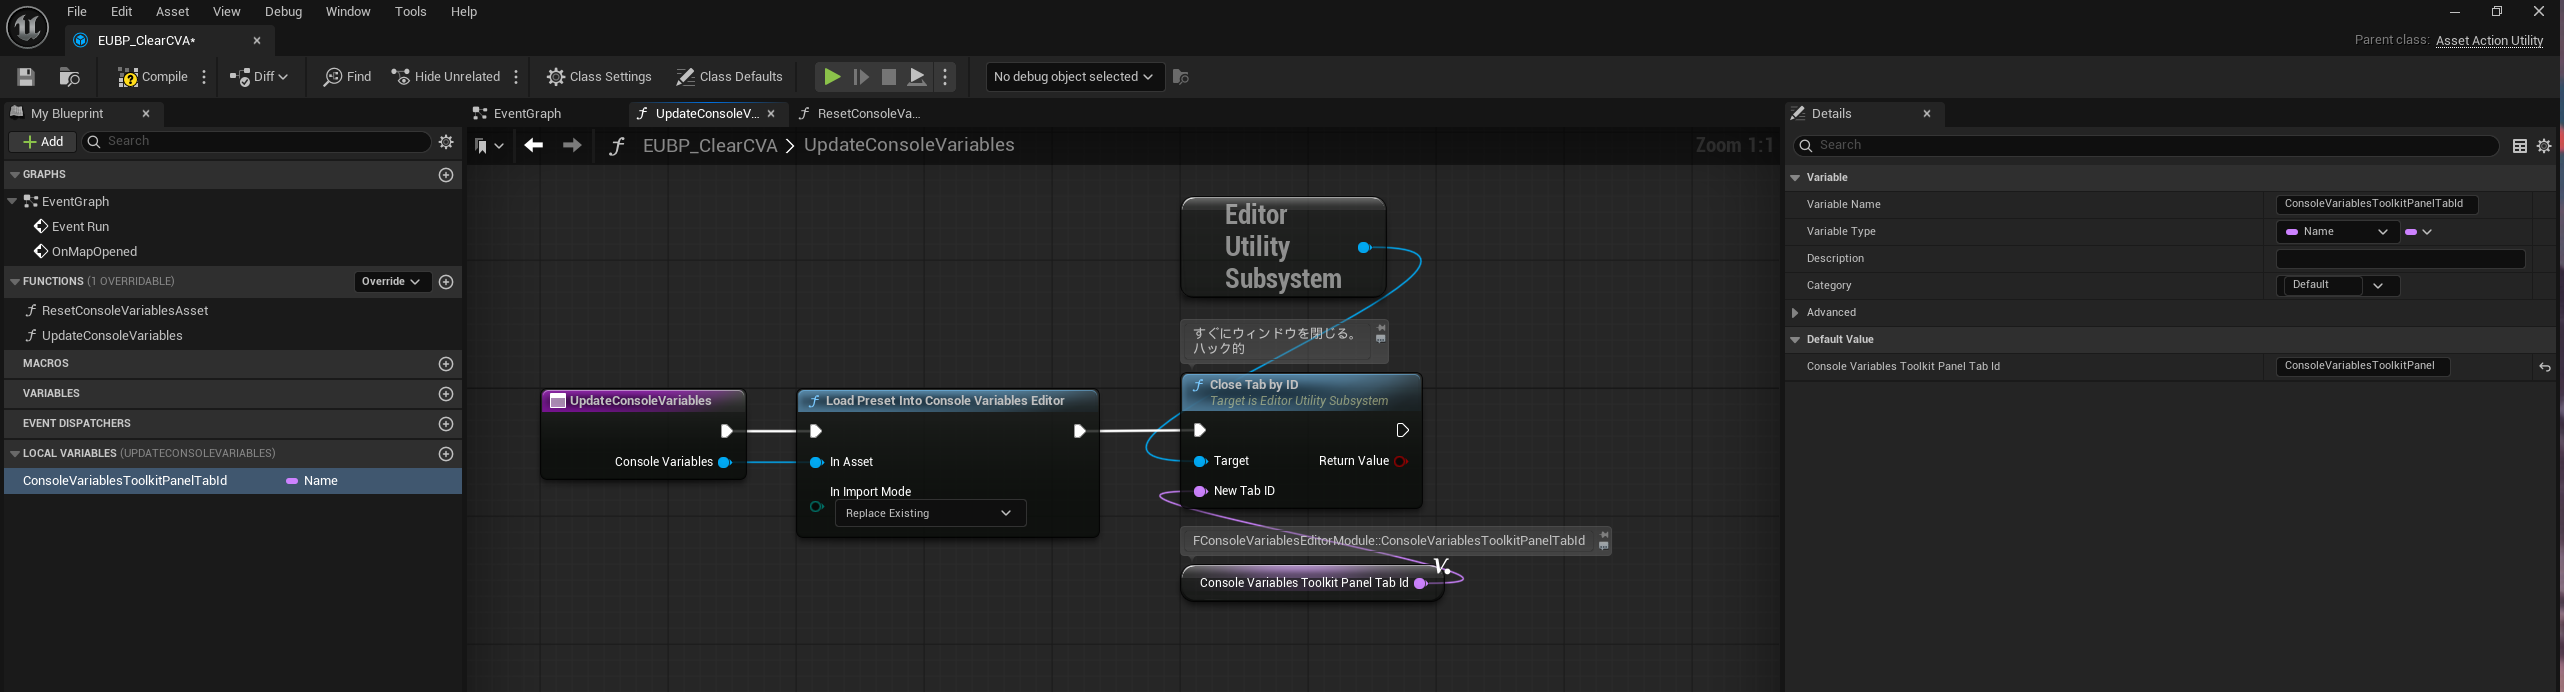This screenshot has width=2564, height=692.
Task: Collapse the FUNCTIONS section
Action: pyautogui.click(x=14, y=282)
